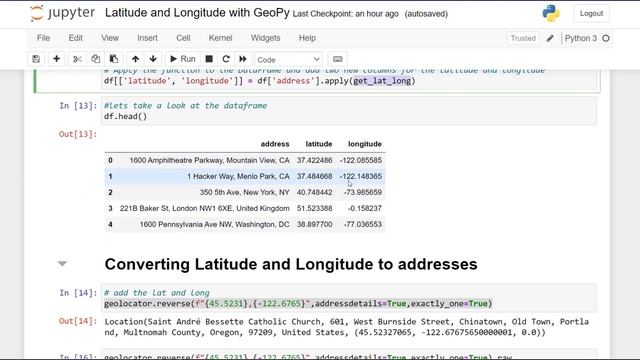This screenshot has width=640, height=360.
Task: Insert a cell below with plus icon
Action: pyautogui.click(x=56, y=59)
